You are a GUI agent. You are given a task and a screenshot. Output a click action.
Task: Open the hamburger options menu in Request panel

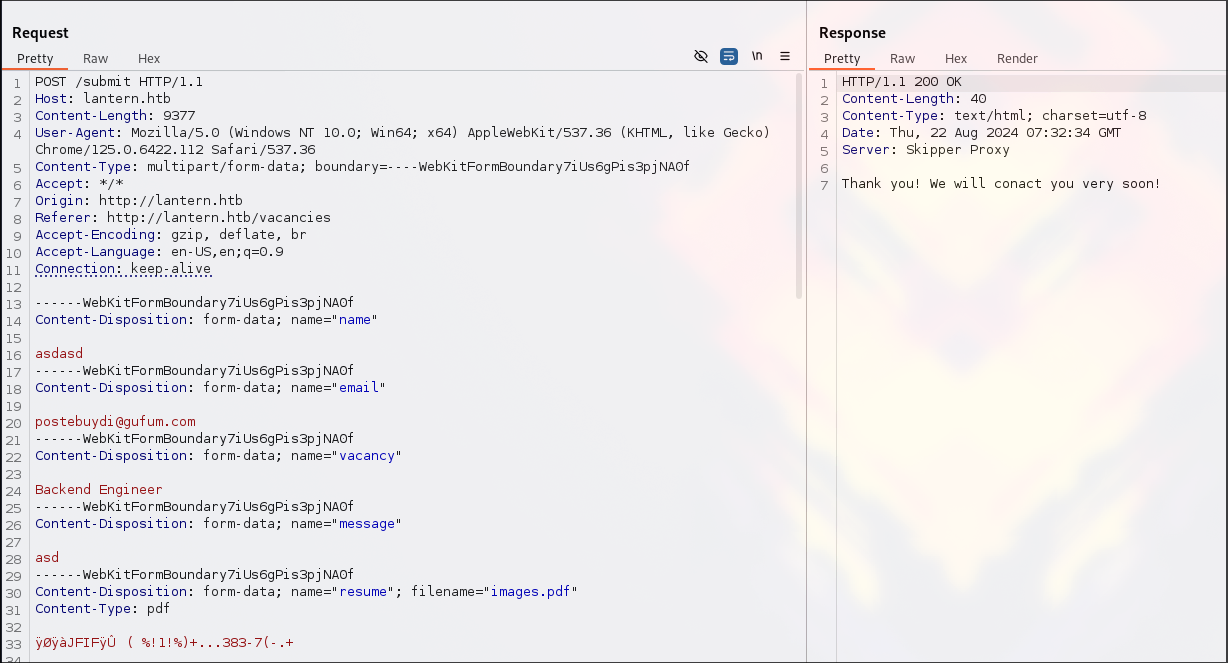785,57
